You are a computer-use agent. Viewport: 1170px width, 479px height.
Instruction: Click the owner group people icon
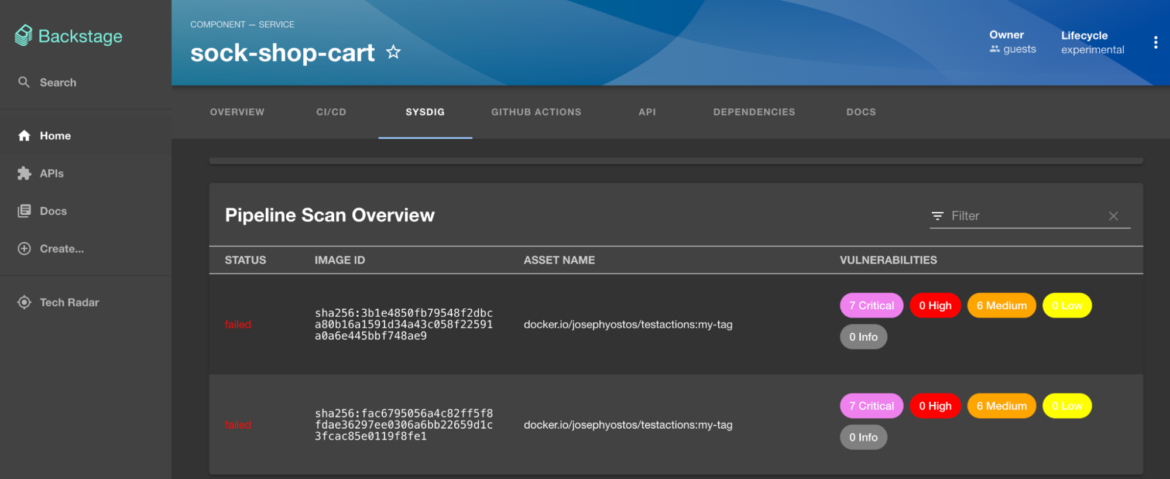point(994,49)
